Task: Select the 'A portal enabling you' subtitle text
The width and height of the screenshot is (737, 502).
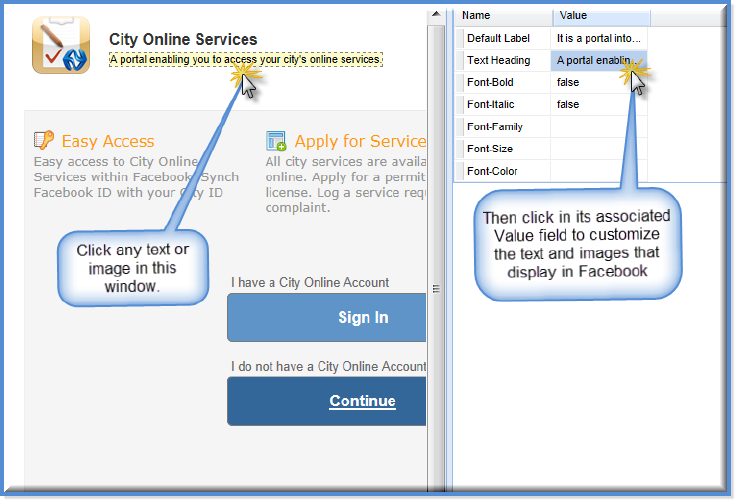Action: click(x=246, y=59)
